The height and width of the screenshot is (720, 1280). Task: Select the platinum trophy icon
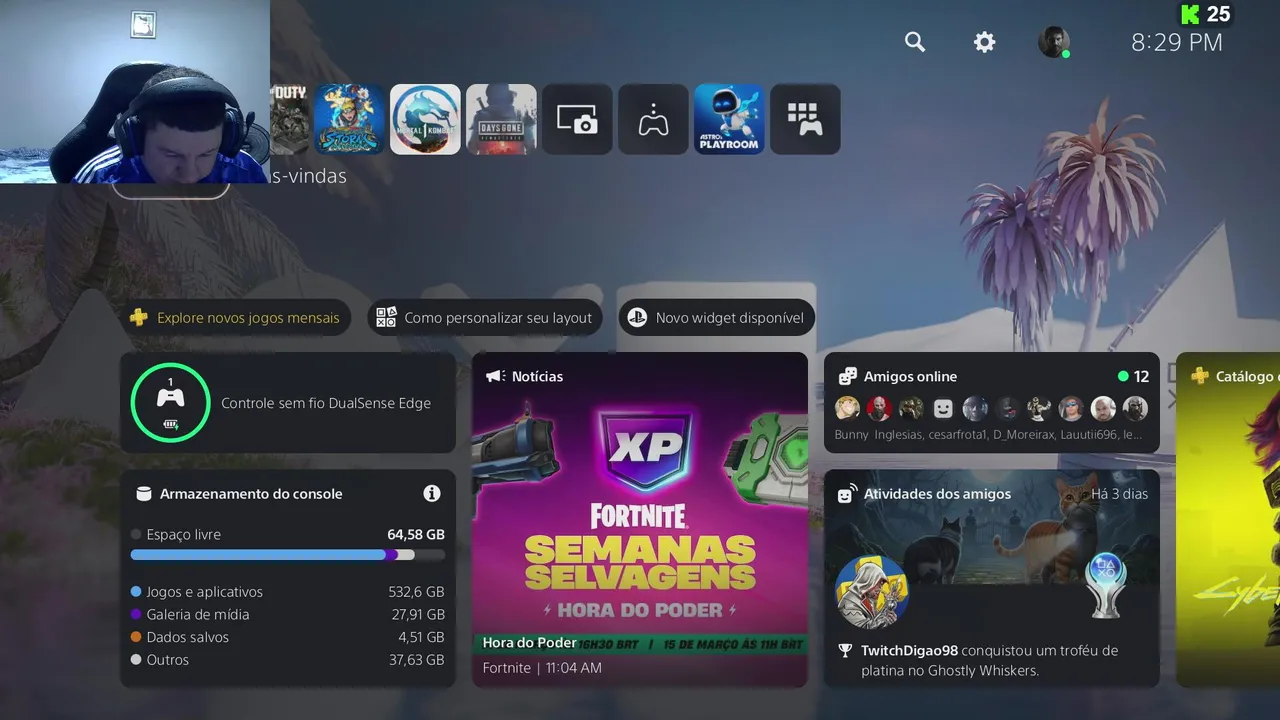point(1107,584)
